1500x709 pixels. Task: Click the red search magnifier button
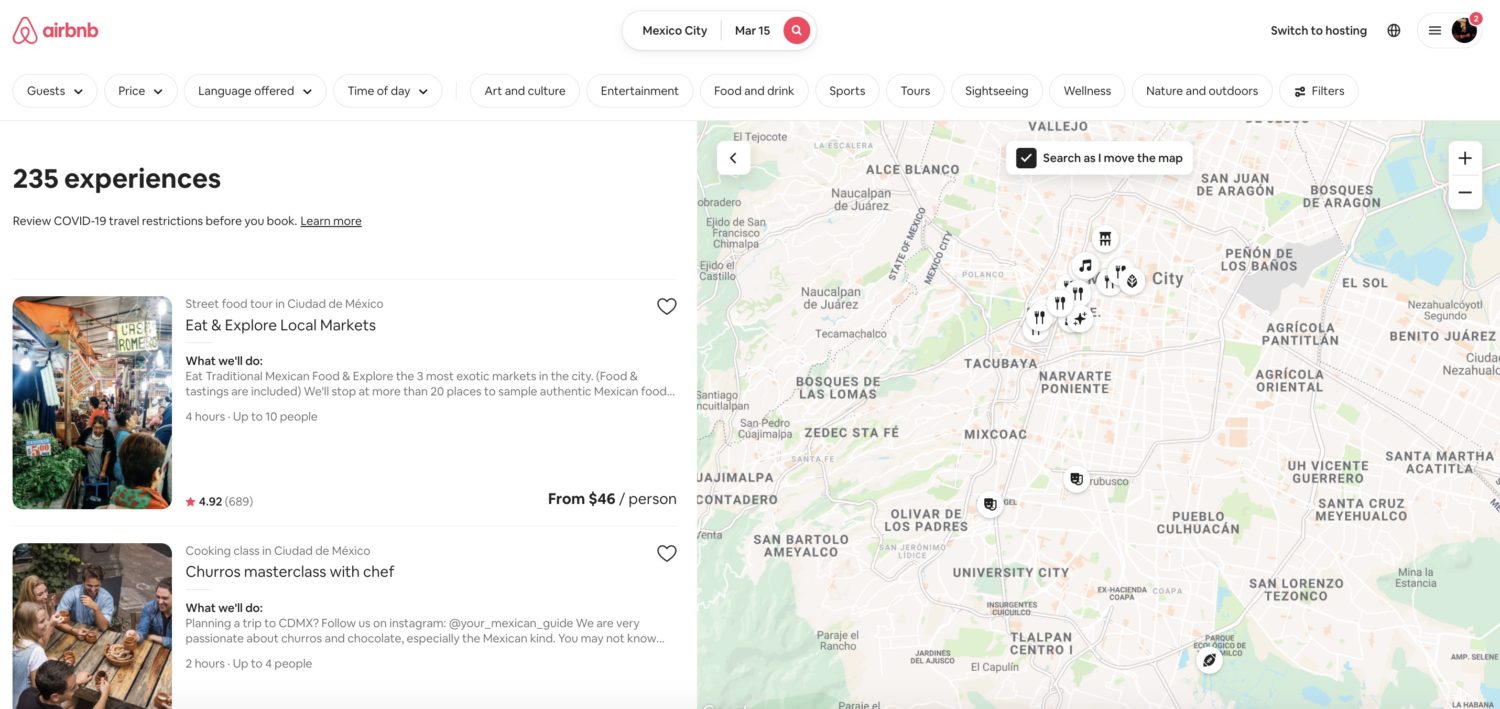[x=796, y=30]
